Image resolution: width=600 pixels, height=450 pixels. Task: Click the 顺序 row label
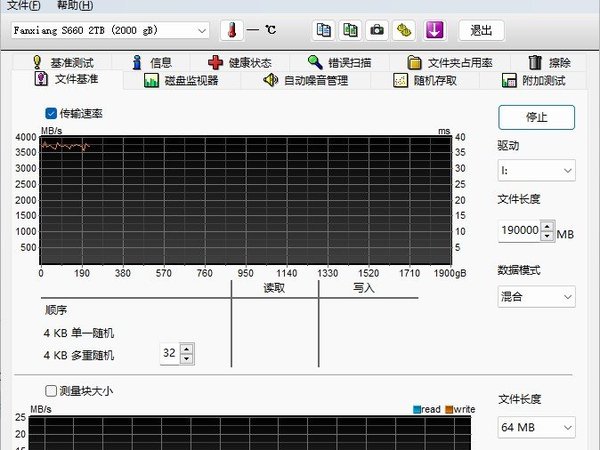[x=56, y=310]
